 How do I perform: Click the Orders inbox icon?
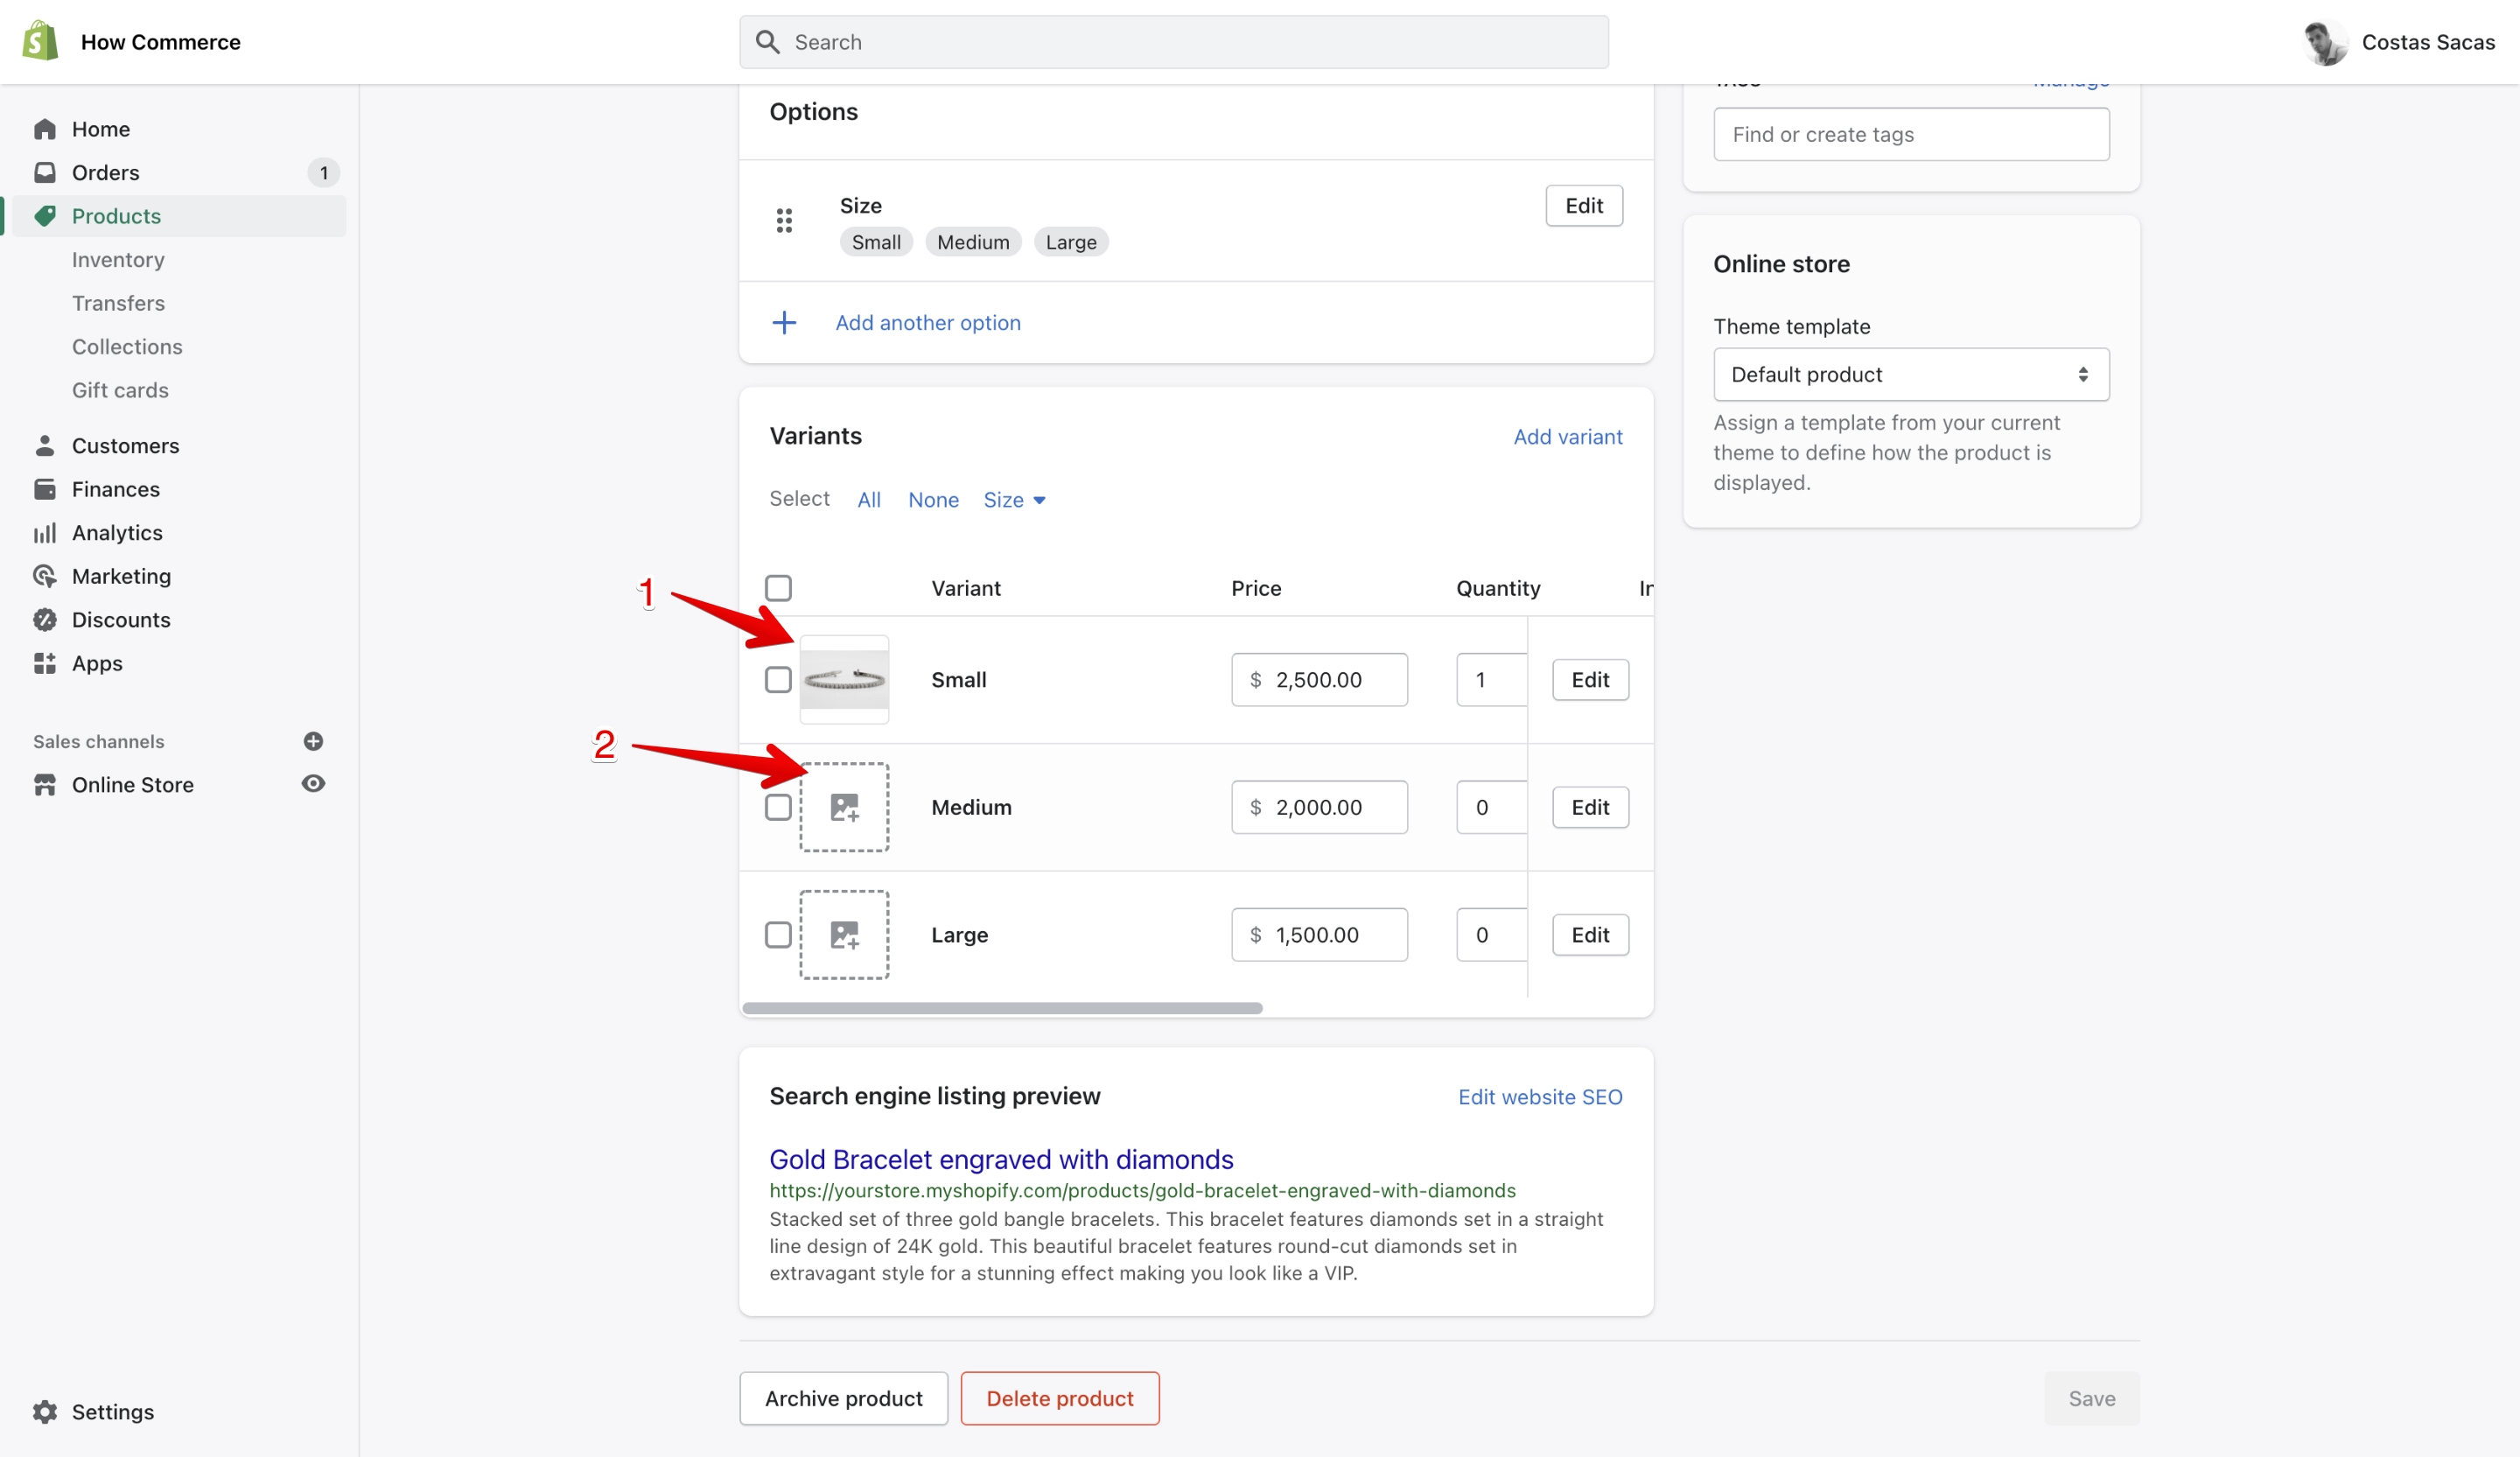coord(45,172)
